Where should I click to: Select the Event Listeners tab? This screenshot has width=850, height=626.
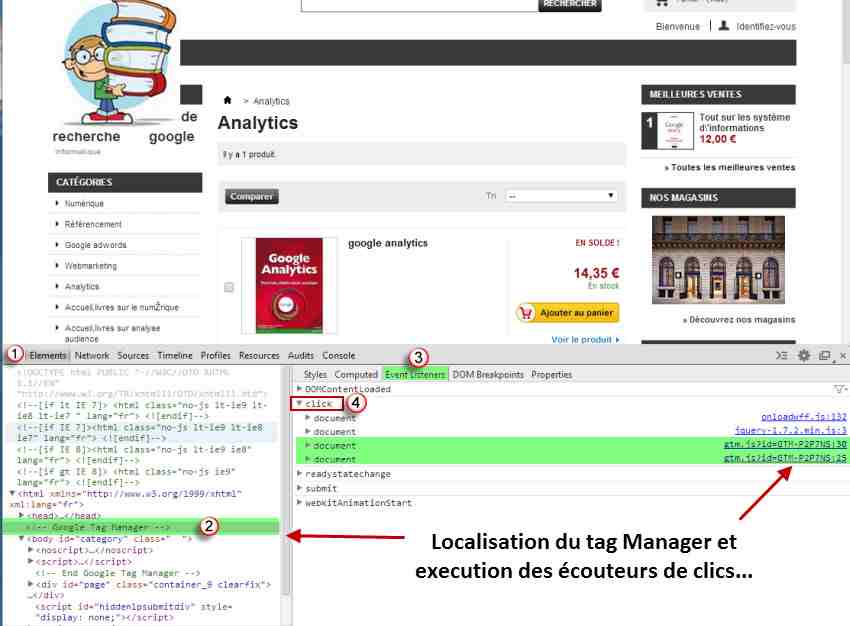pyautogui.click(x=415, y=375)
